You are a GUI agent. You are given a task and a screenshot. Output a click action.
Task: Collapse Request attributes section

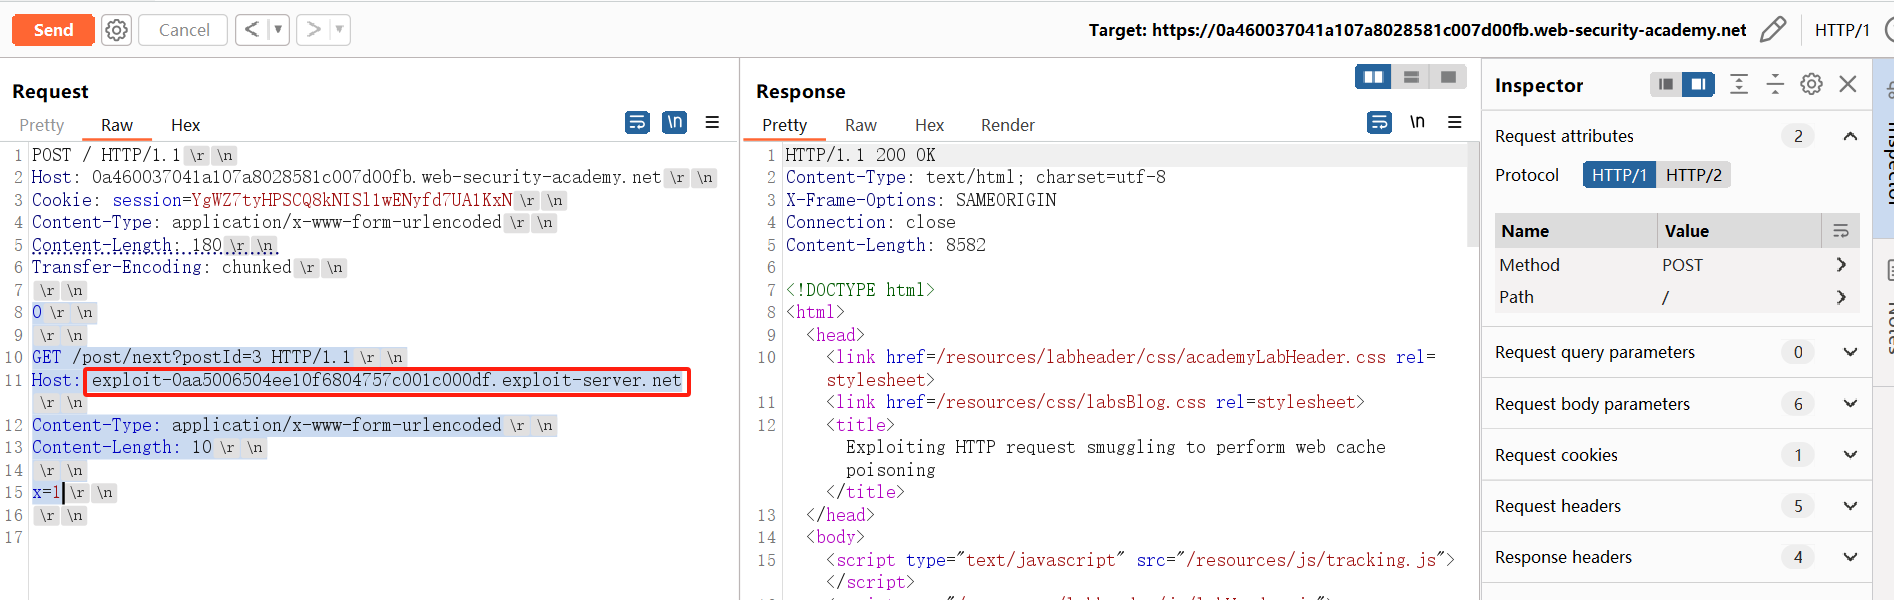pyautogui.click(x=1850, y=136)
